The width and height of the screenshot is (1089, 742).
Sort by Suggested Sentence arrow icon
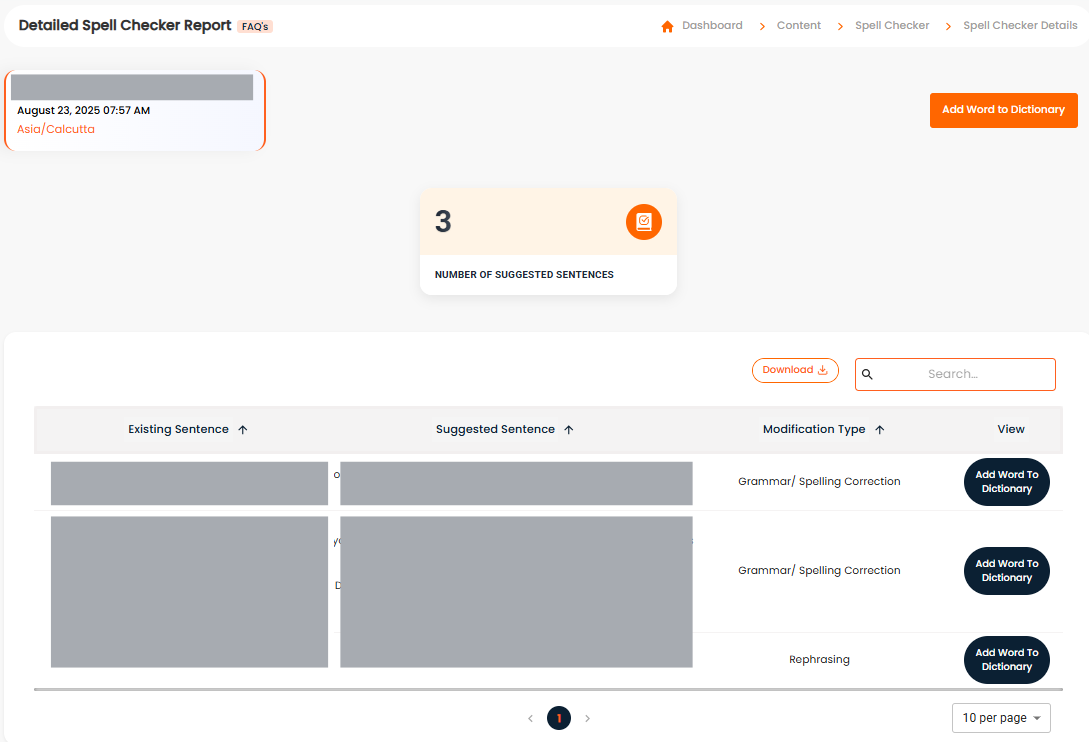(x=569, y=430)
